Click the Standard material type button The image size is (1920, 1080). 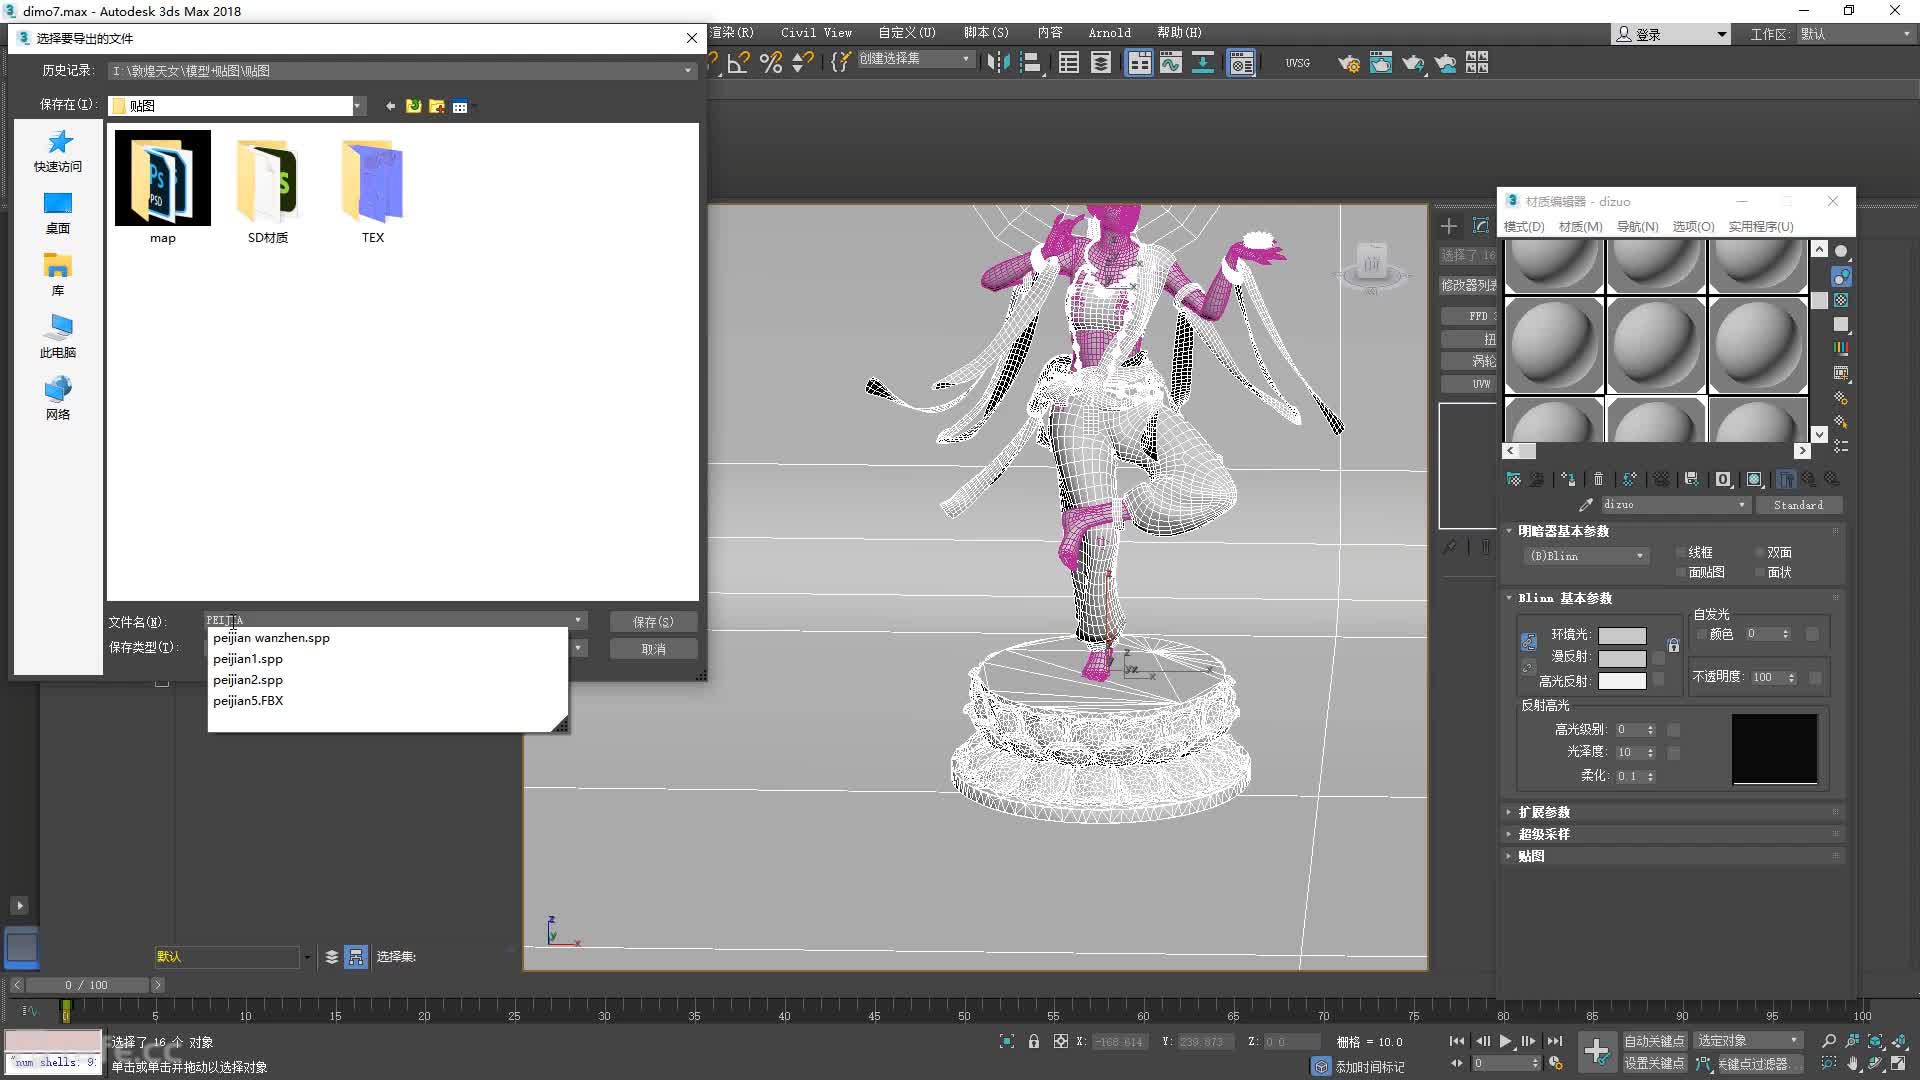pyautogui.click(x=1798, y=505)
